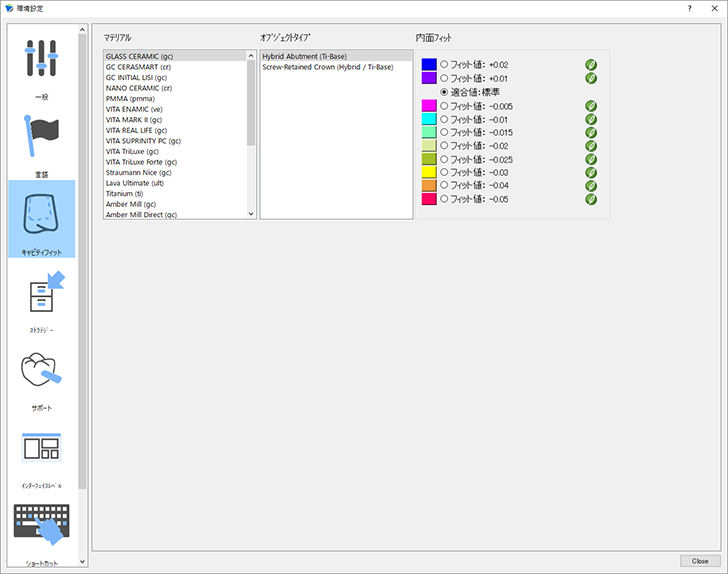Click the green check icon beside -0.005
This screenshot has width=728, height=574.
point(591,106)
